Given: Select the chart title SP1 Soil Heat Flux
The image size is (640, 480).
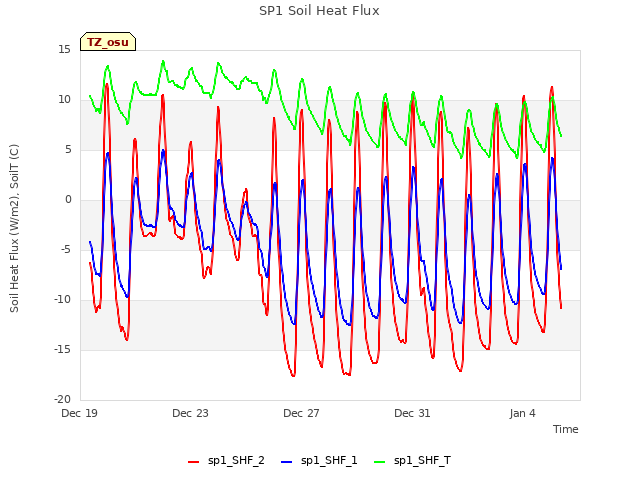Looking at the screenshot, I should tap(319, 11).
